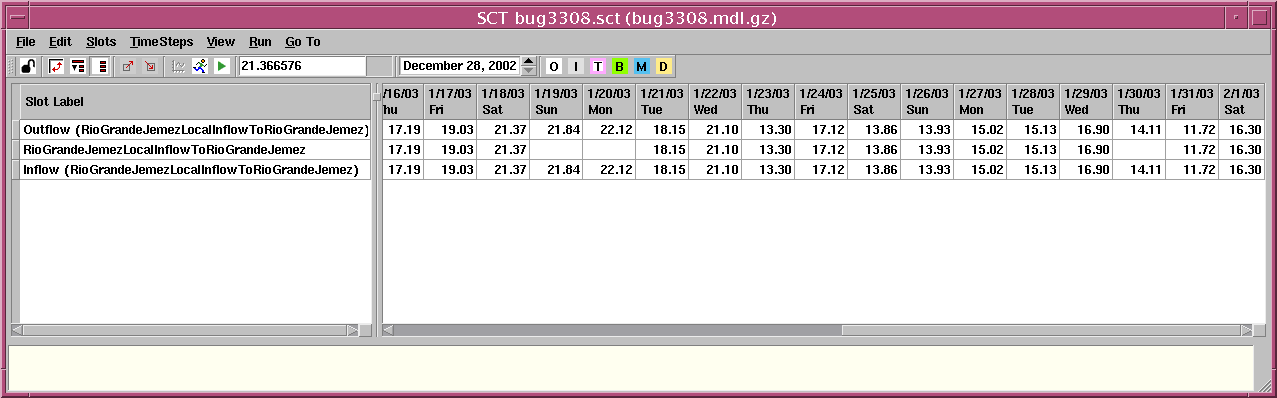Viewport: 1277px width, 398px height.
Task: Click the 1/20/03 Mon column header
Action: pyautogui.click(x=609, y=102)
